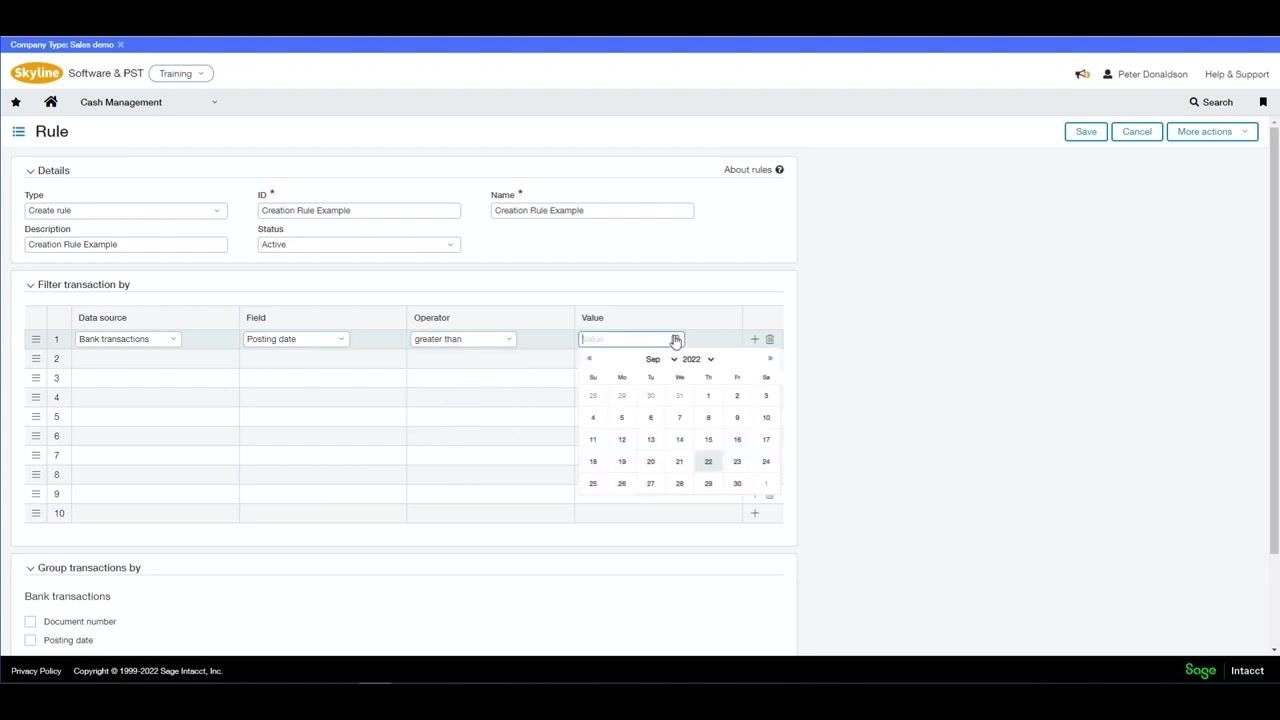Go to the home icon
This screenshot has height=720, width=1280.
coord(51,102)
